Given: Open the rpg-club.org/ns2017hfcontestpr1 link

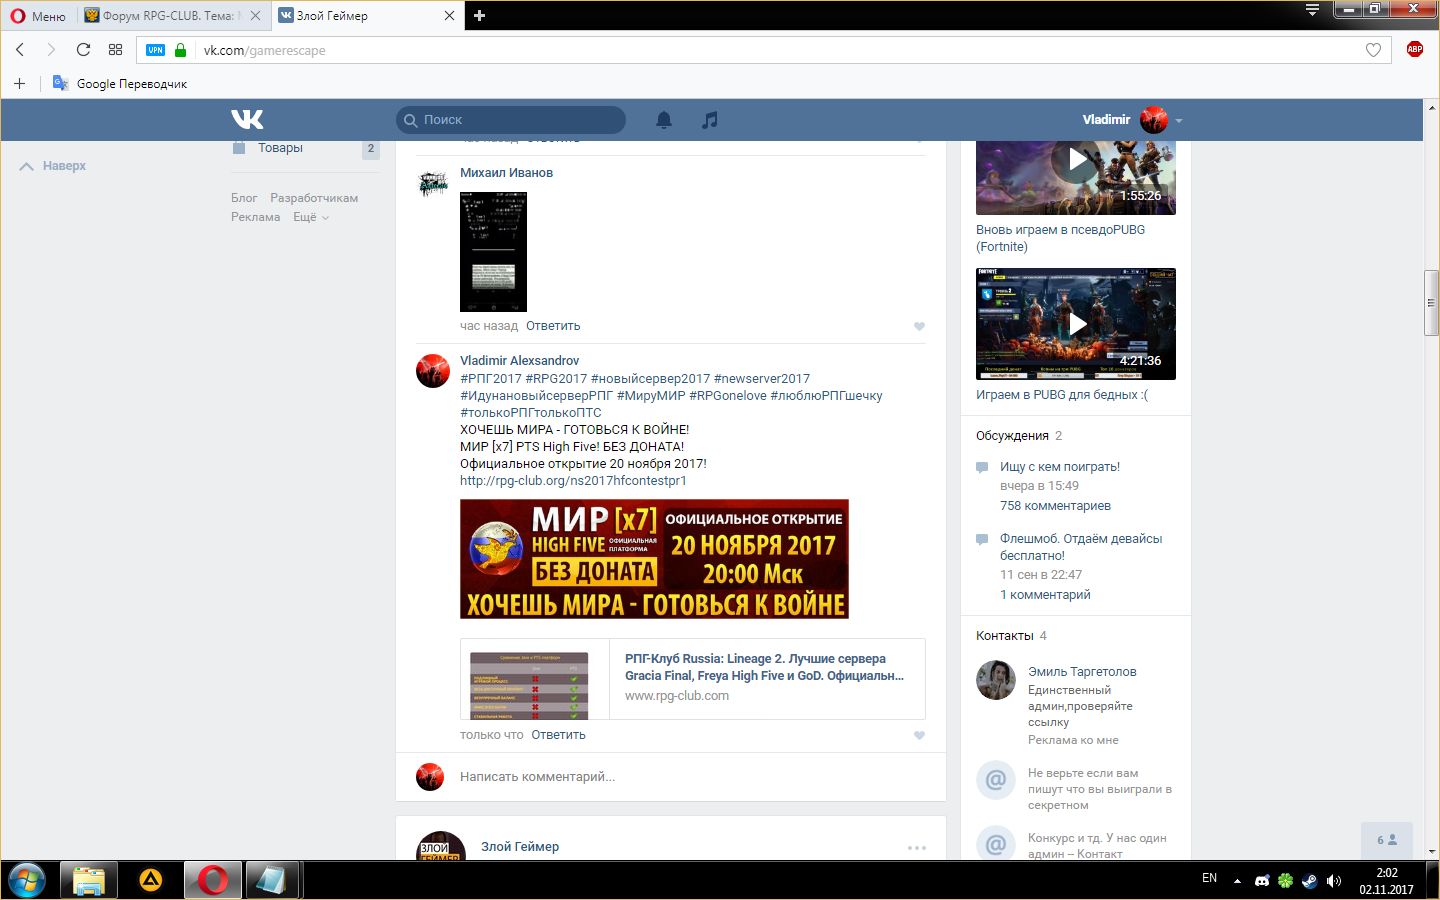Looking at the screenshot, I should (x=573, y=481).
